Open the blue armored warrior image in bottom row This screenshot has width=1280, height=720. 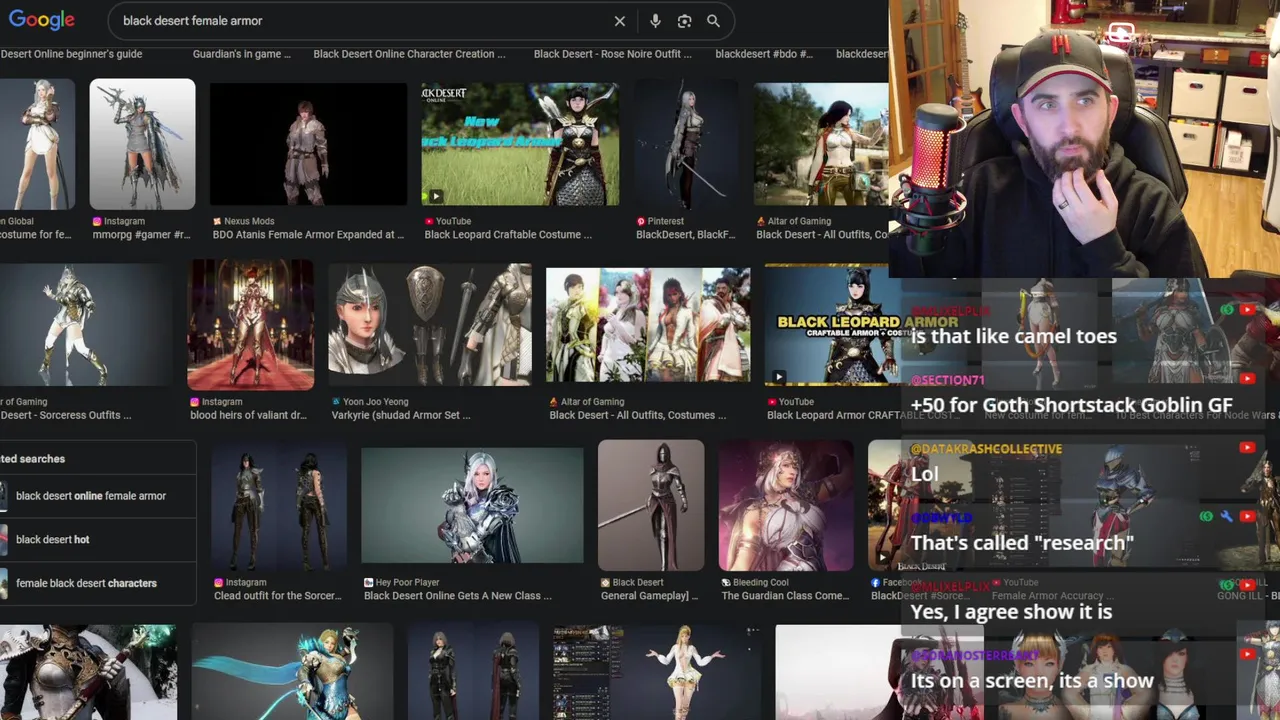[292, 672]
